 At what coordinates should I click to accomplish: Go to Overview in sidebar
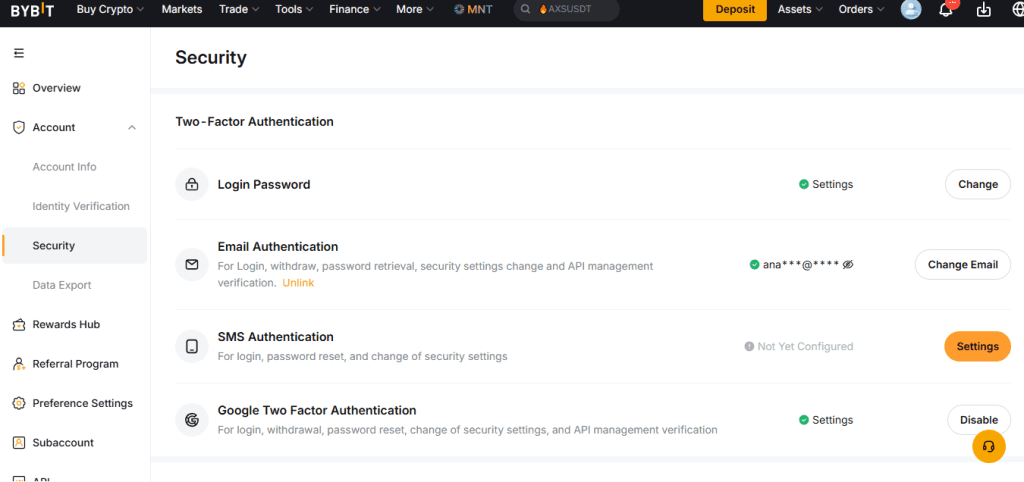click(57, 88)
